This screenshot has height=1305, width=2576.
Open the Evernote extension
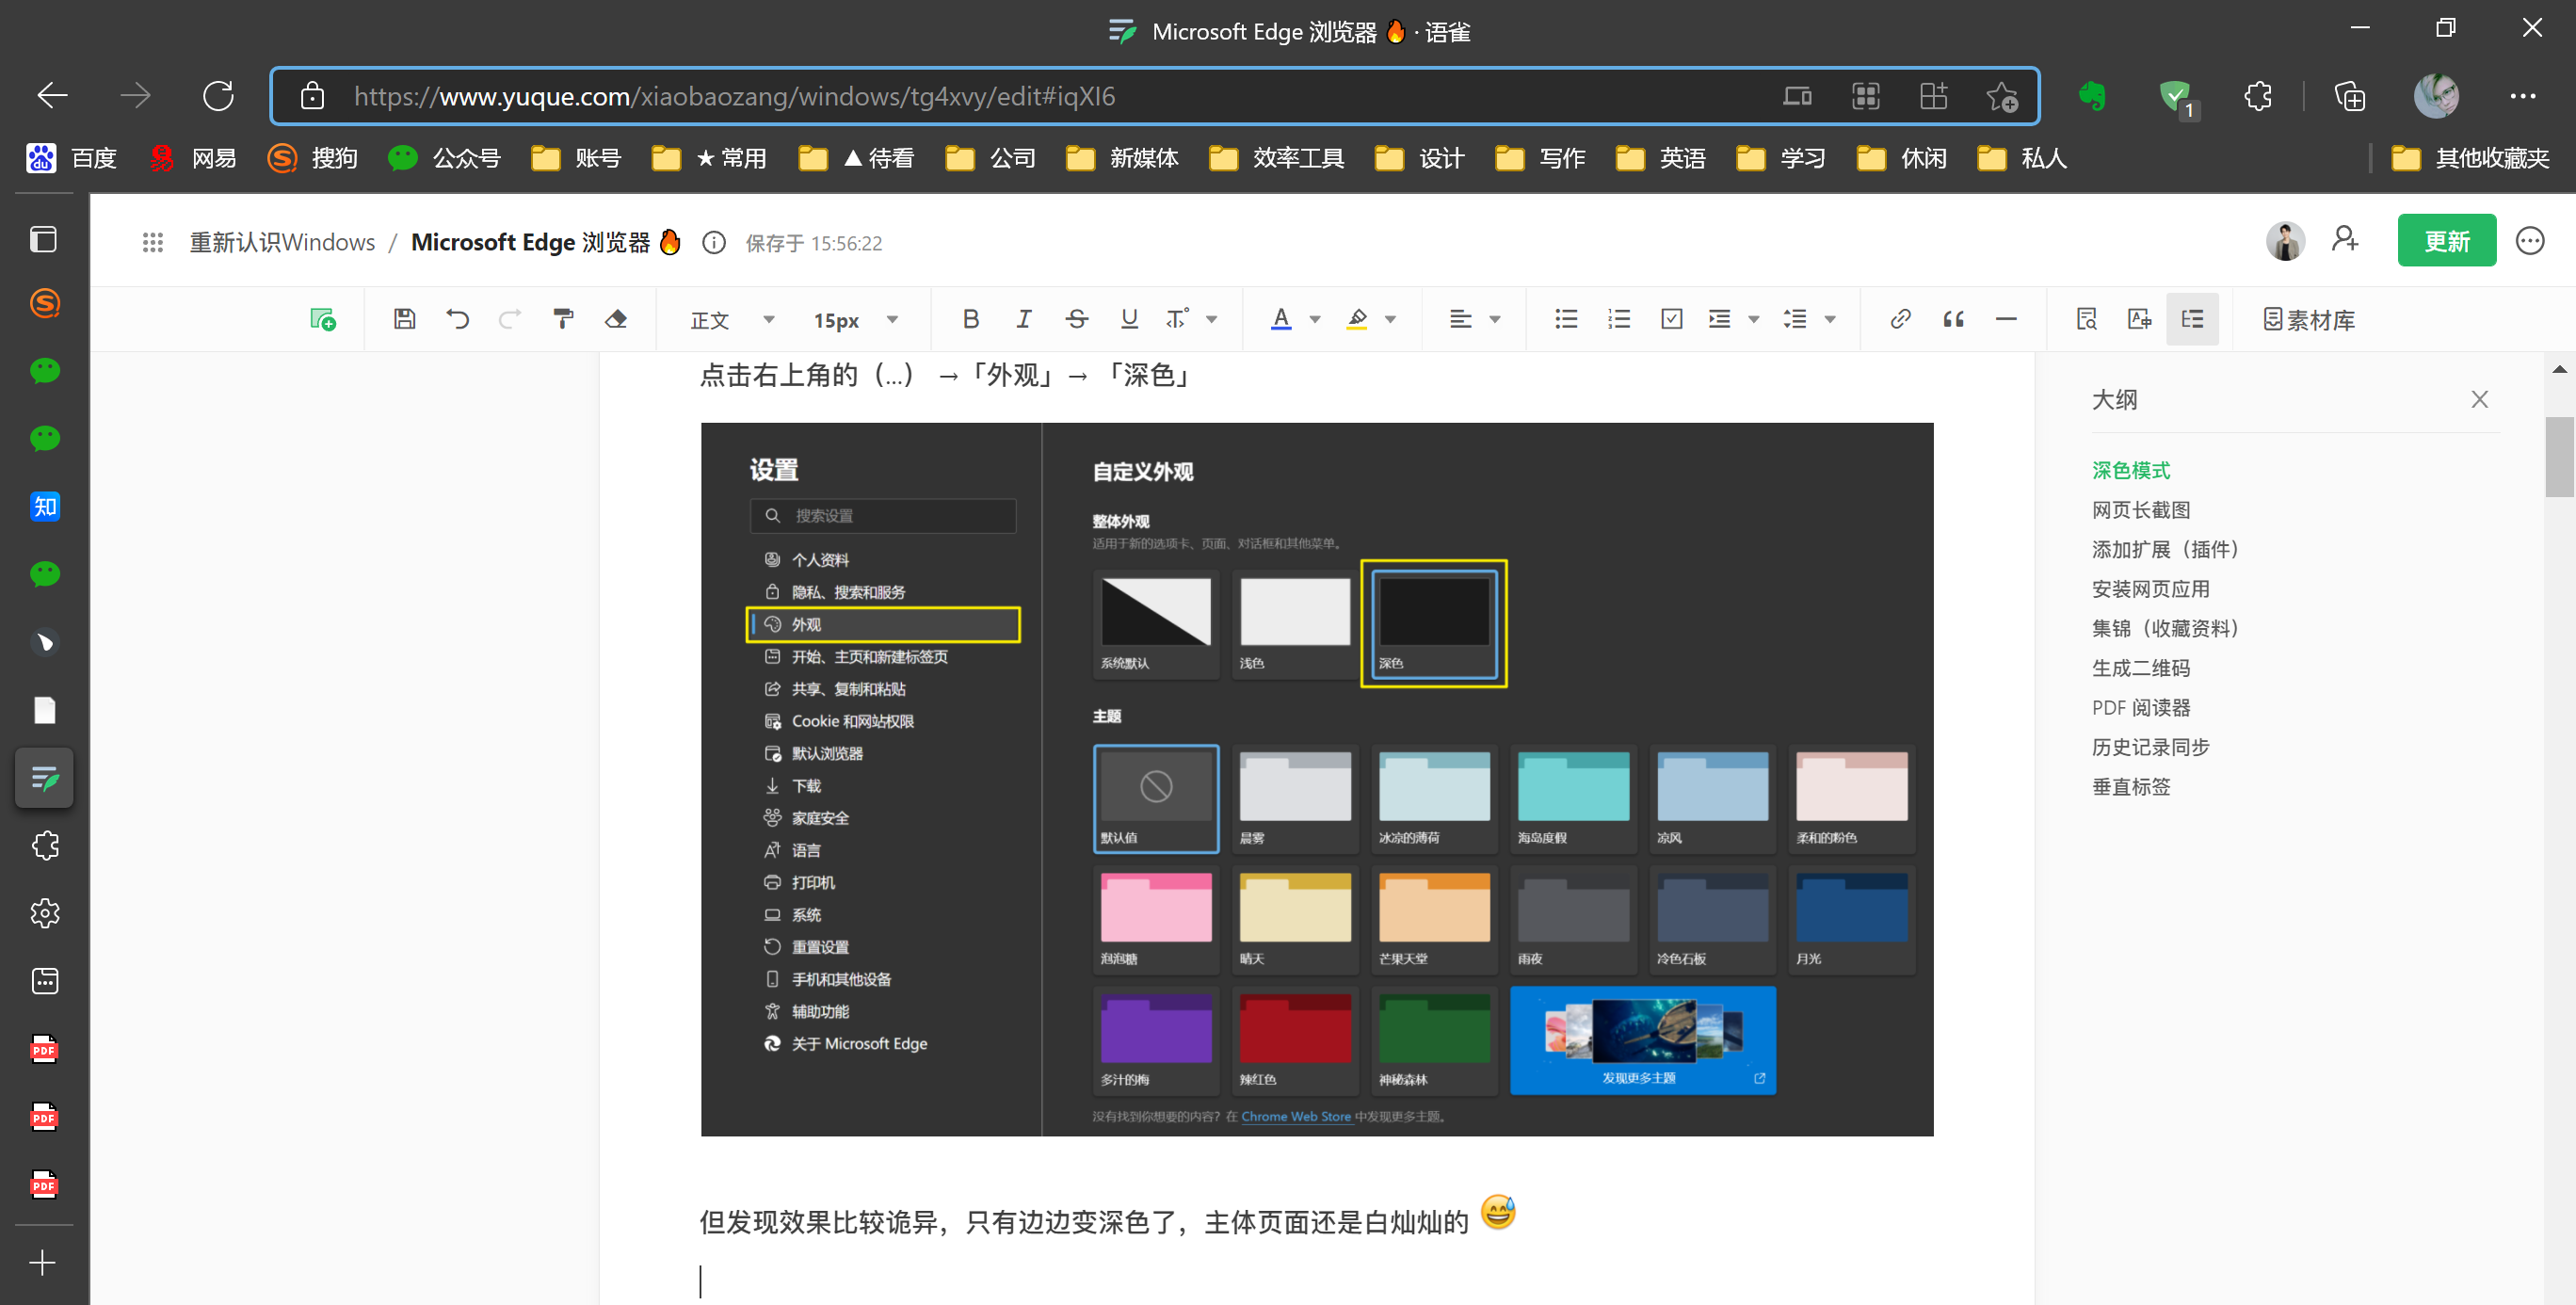coord(2091,97)
